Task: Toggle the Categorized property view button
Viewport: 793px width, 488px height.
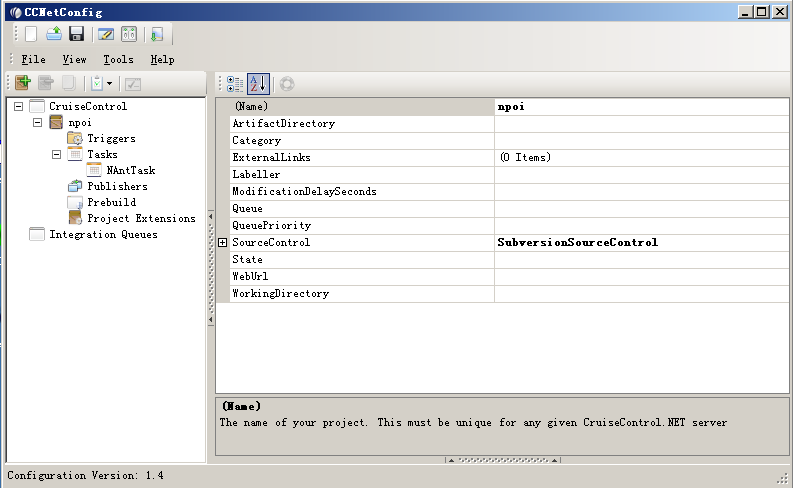Action: coord(235,84)
